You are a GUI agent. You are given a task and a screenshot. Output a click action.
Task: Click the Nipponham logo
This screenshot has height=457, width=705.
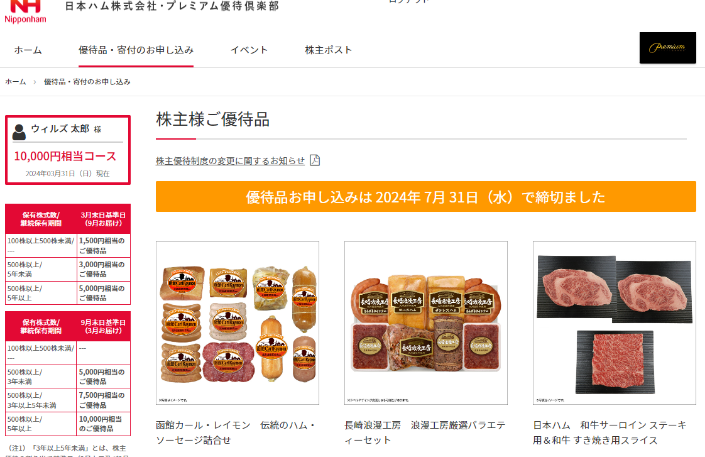point(25,11)
